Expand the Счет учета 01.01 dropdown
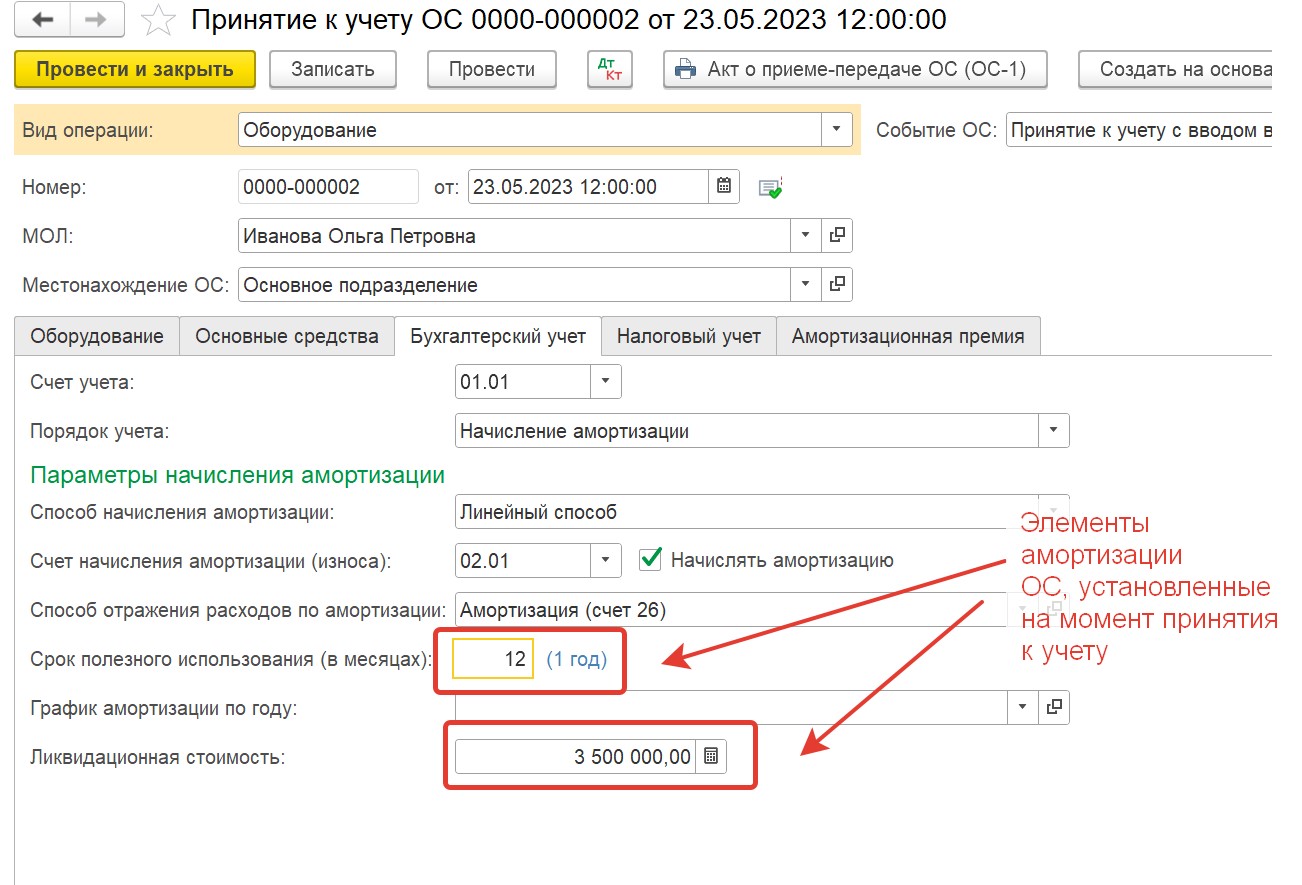 [x=606, y=382]
